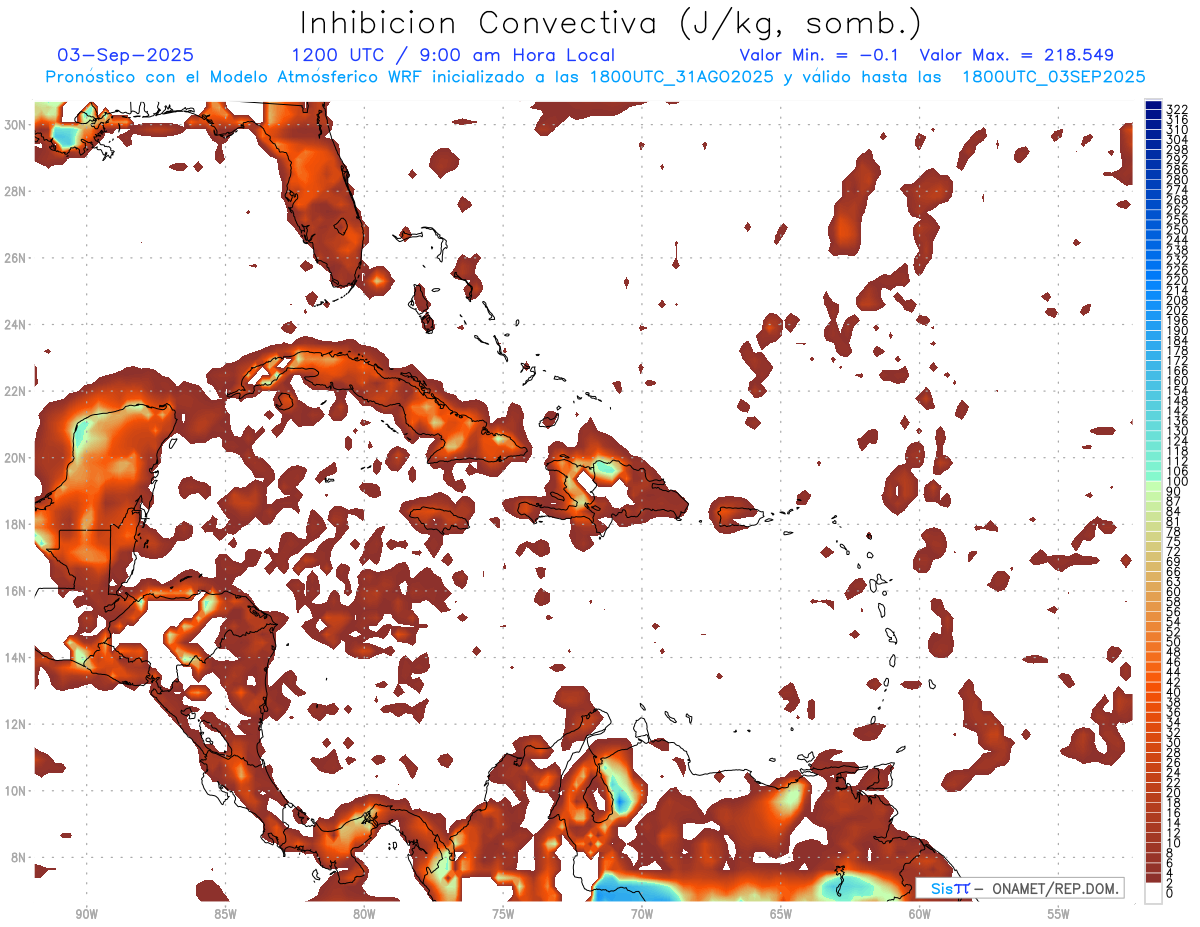Click the colorbar value '0'
This screenshot has width=1200, height=927.
click(1170, 895)
